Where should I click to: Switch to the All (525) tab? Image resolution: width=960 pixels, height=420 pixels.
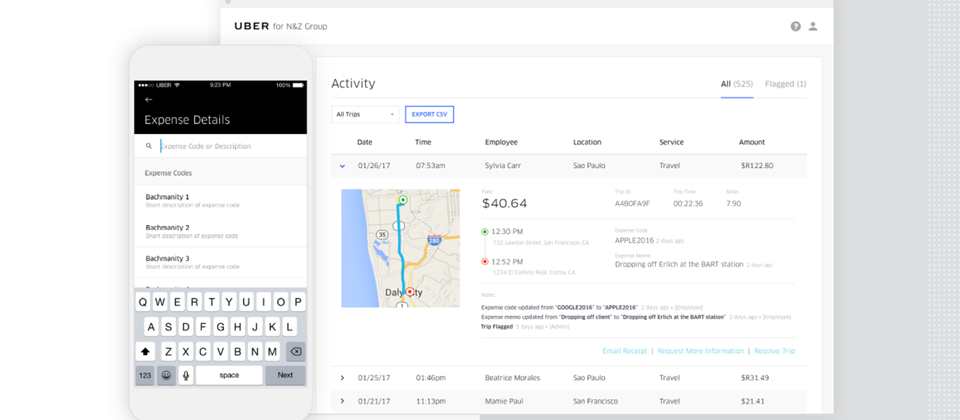737,84
